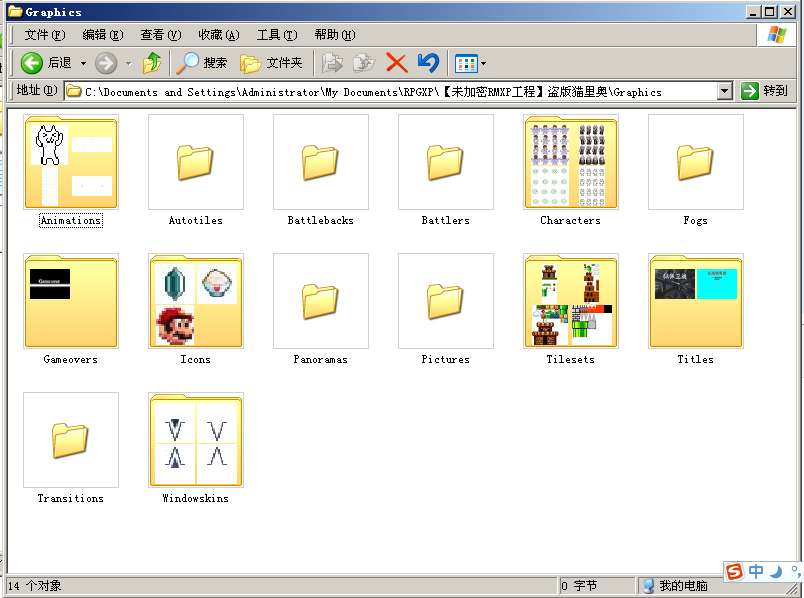The height and width of the screenshot is (598, 804).
Task: Select the Icons folder thumbnail
Action: point(195,301)
